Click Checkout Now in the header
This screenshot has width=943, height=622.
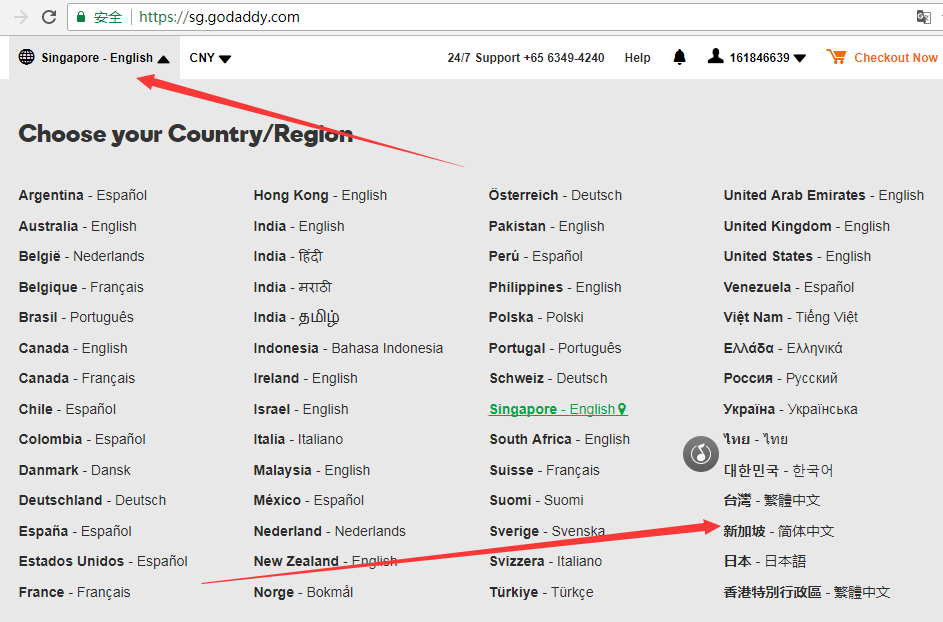[895, 58]
